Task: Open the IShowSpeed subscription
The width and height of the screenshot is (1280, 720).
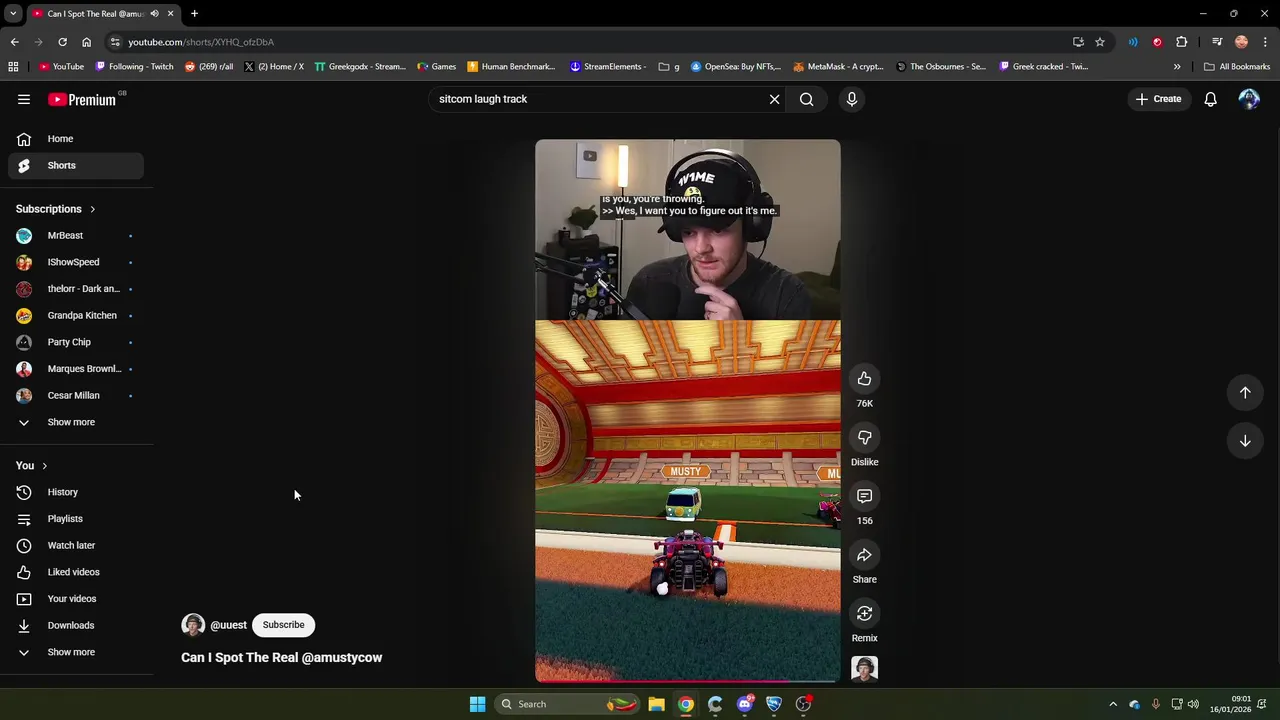Action: (76, 262)
